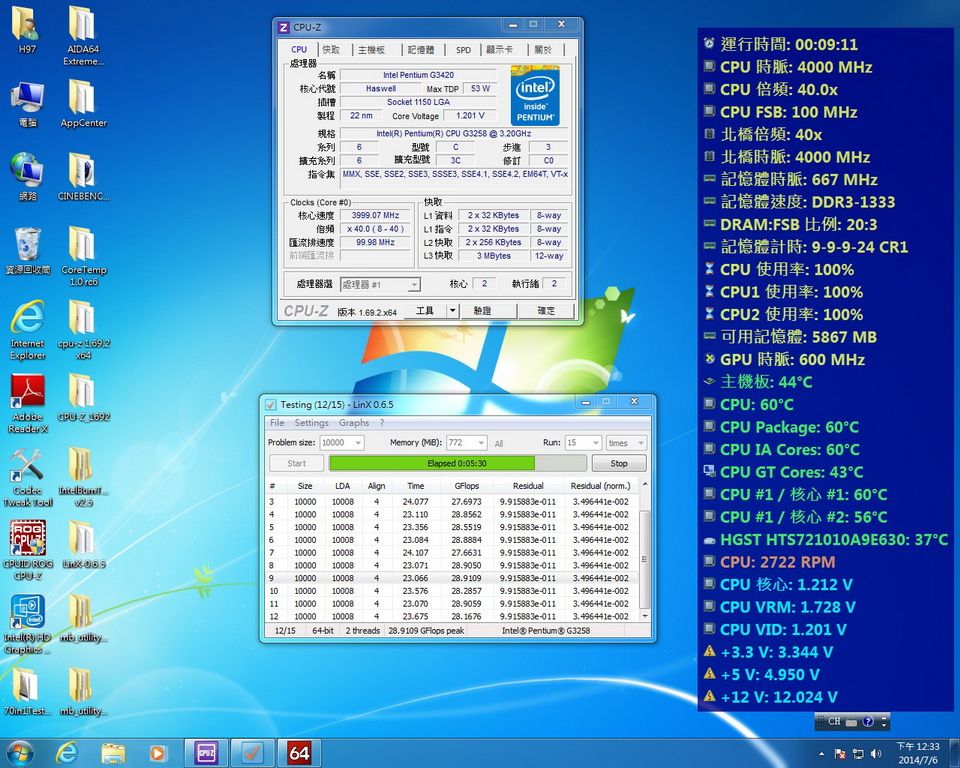Click the volume speaker tray icon

click(x=876, y=753)
